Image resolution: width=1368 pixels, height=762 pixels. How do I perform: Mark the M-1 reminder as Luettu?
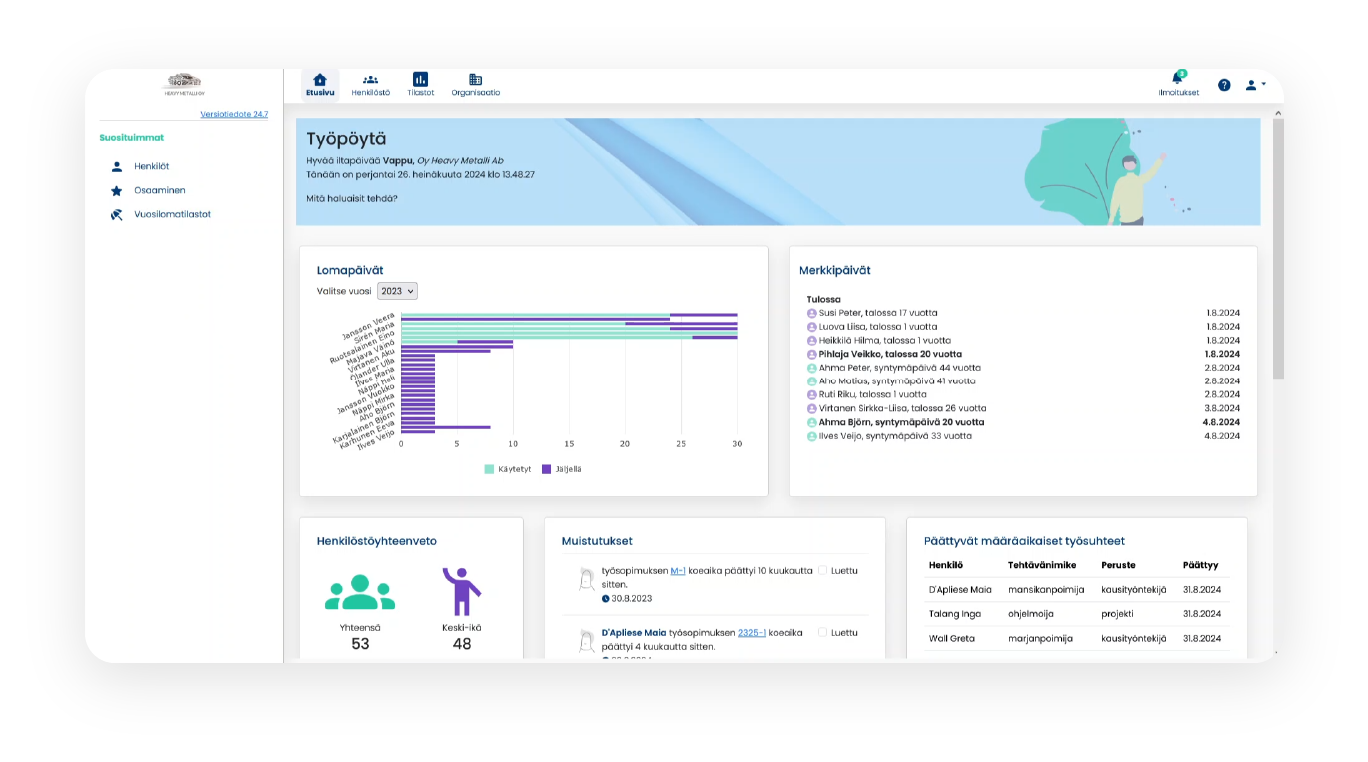tap(823, 571)
